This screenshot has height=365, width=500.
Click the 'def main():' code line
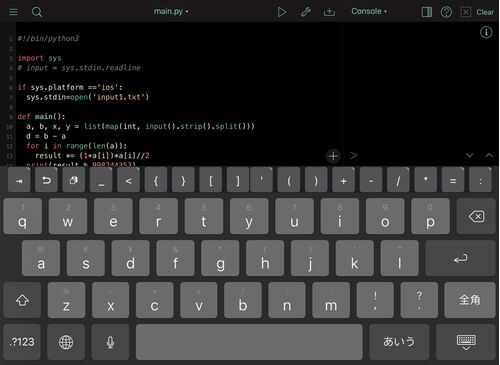(41, 117)
